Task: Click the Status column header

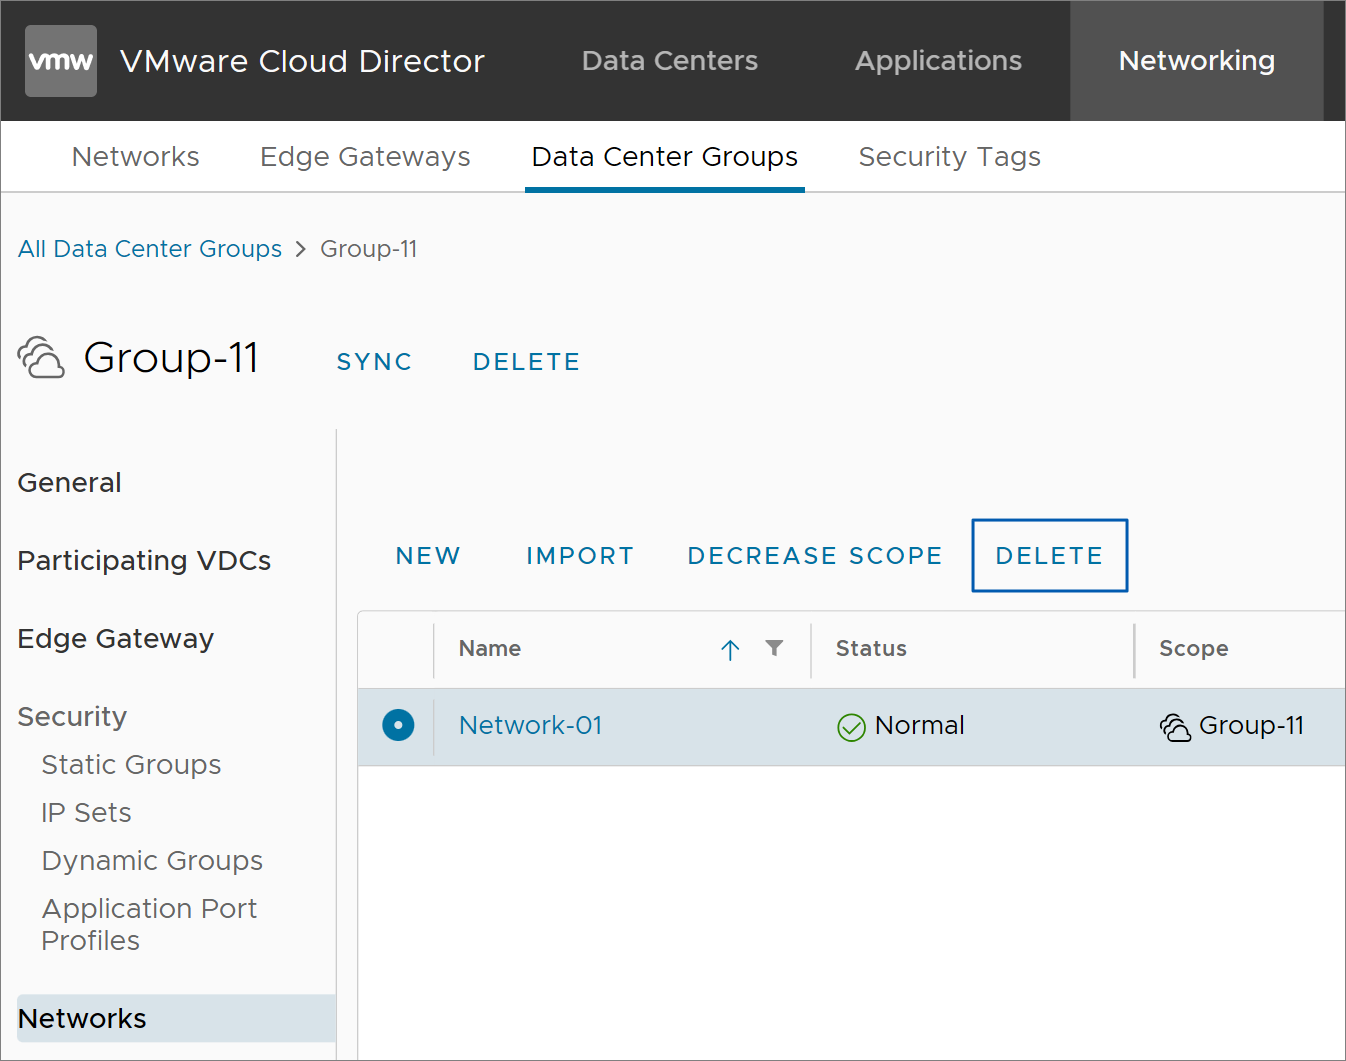Action: (x=871, y=649)
